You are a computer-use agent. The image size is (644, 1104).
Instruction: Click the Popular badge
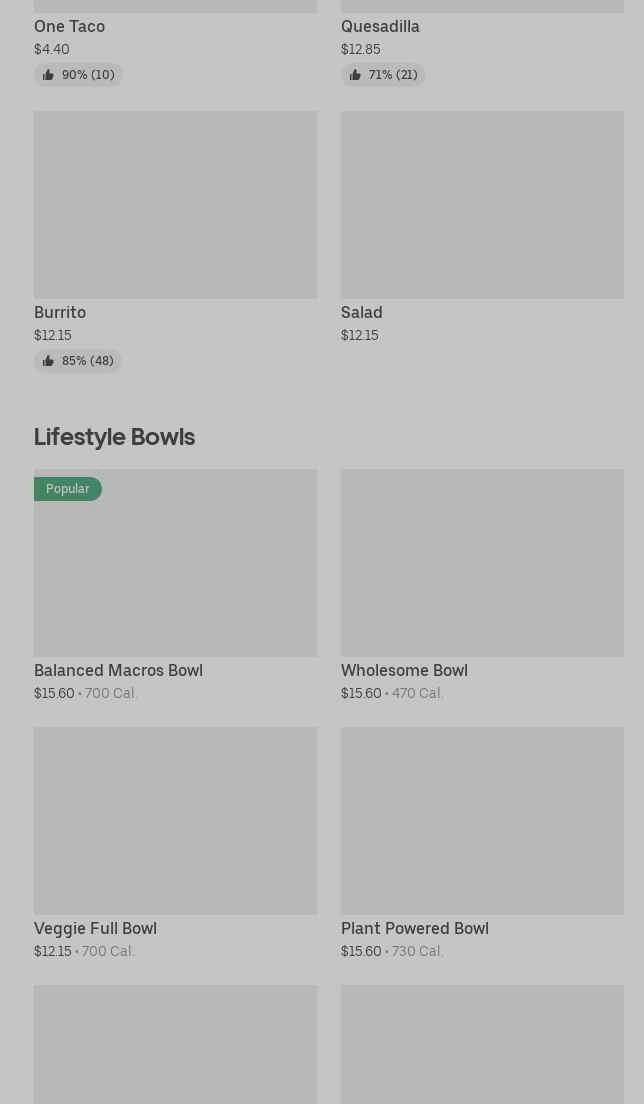coord(67,489)
